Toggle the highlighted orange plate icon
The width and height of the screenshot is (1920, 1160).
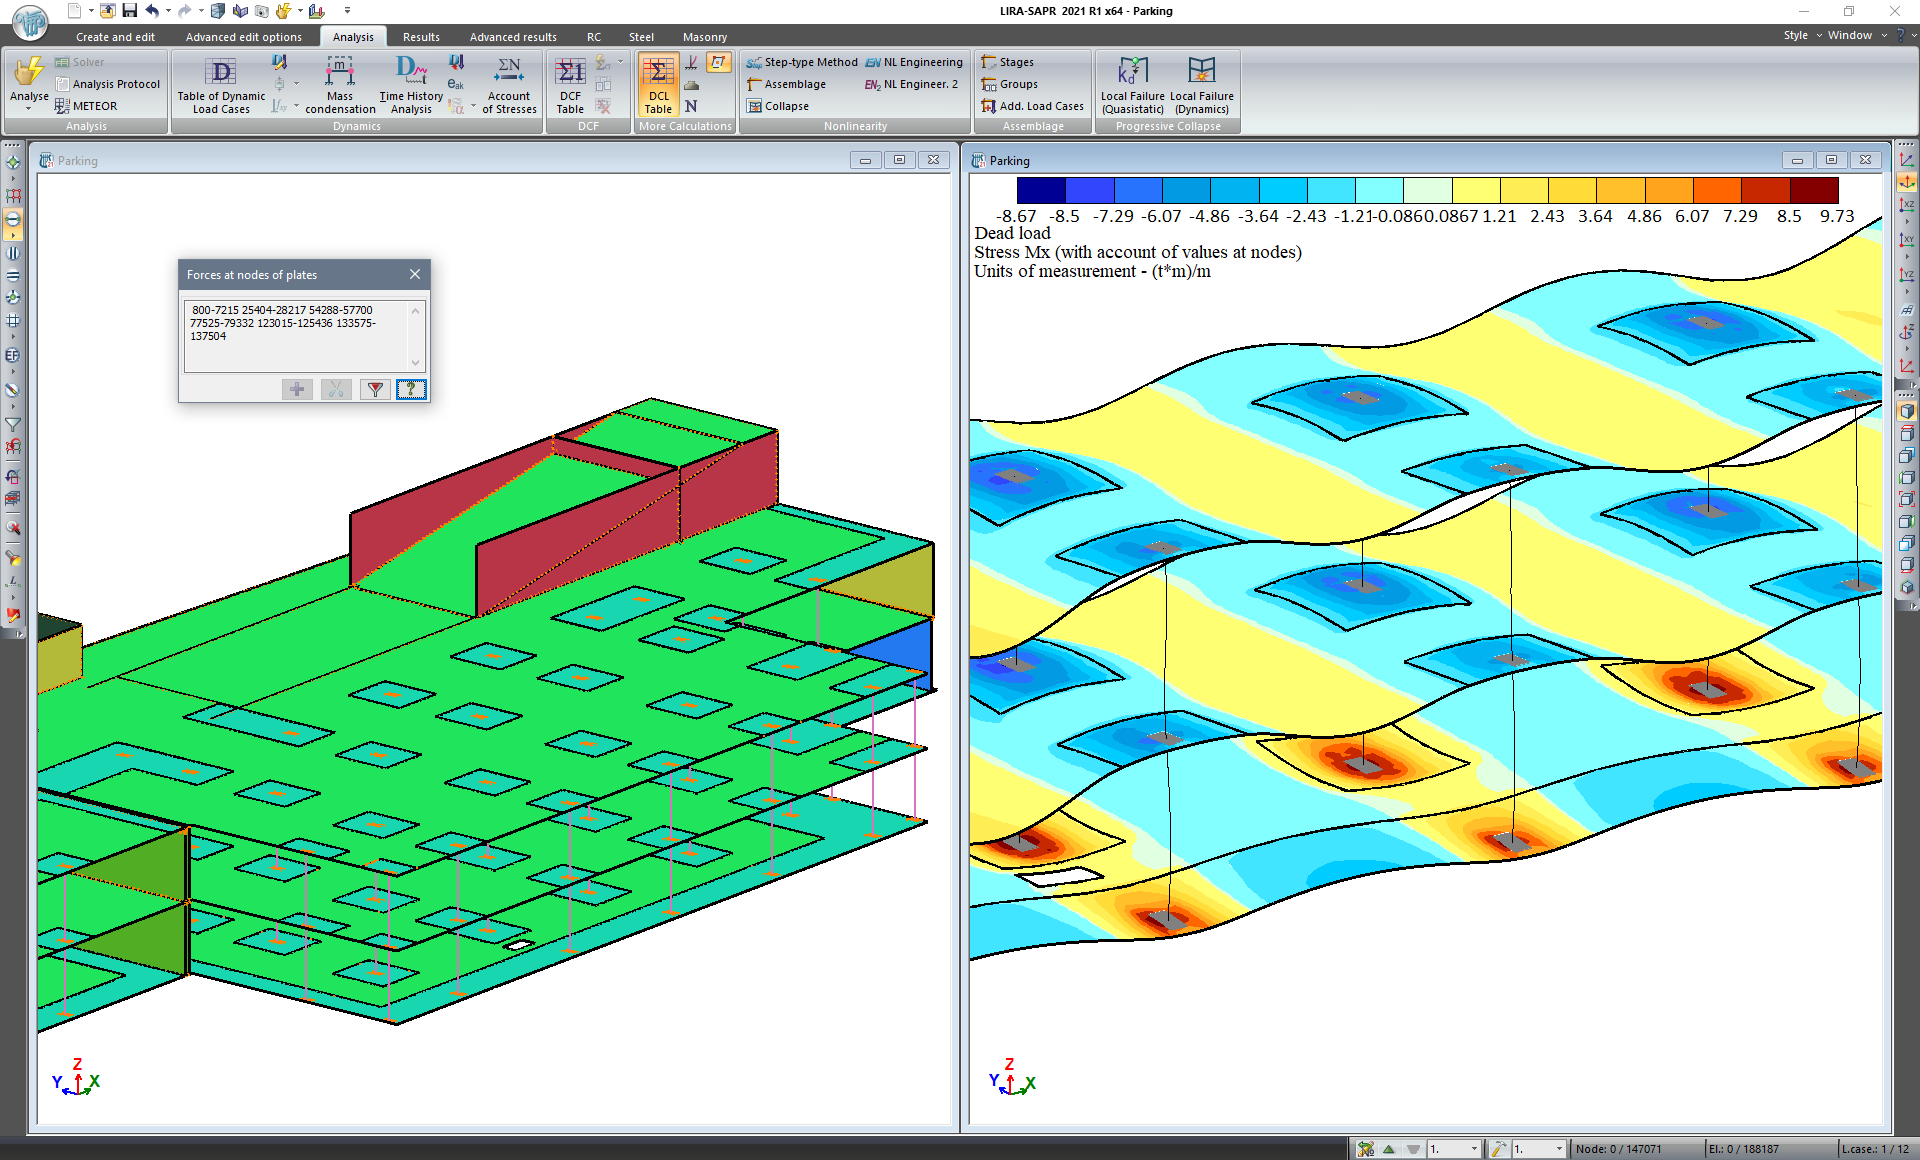(x=718, y=63)
